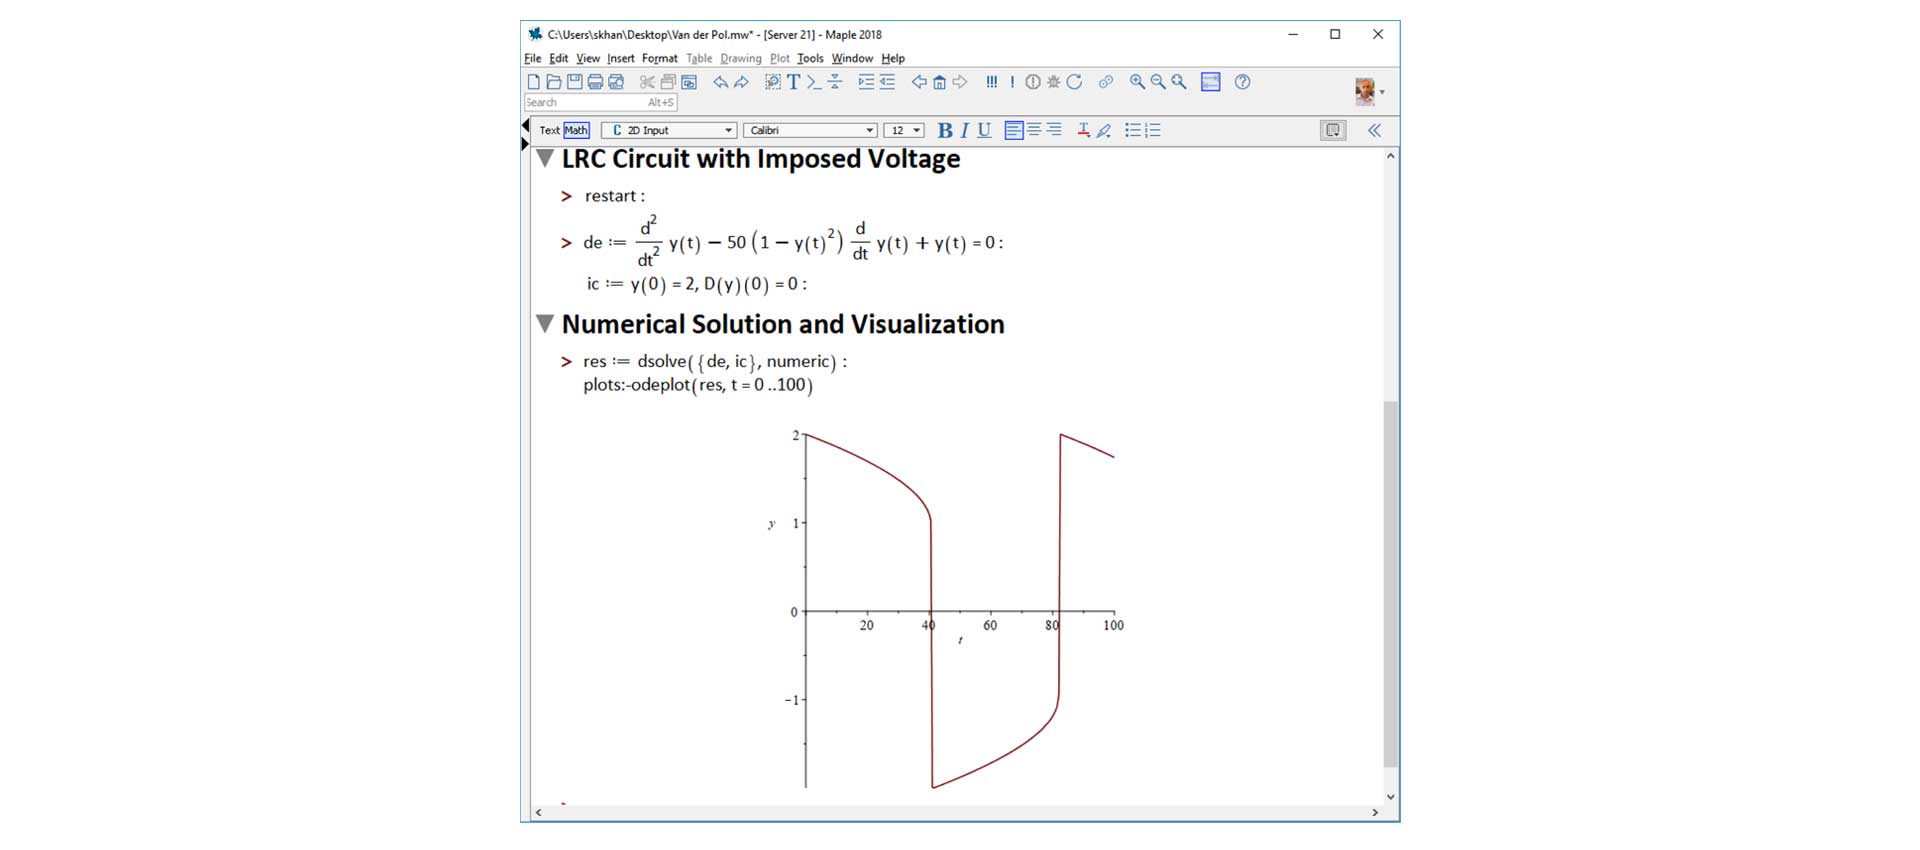The image size is (1920, 850).
Task: Redo action with the Redo arrow
Action: coord(741,82)
